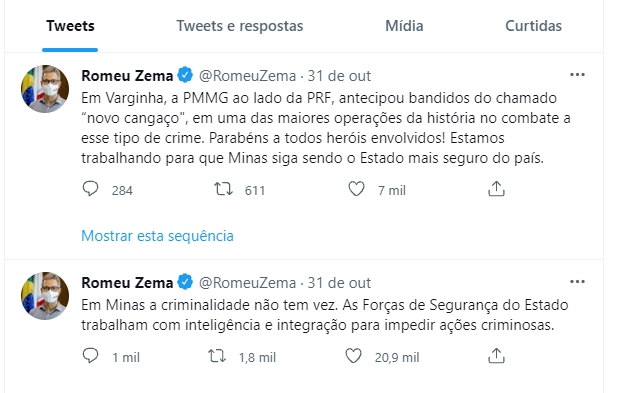Open the 31 de out timestamp on first tweet

[x=339, y=75]
